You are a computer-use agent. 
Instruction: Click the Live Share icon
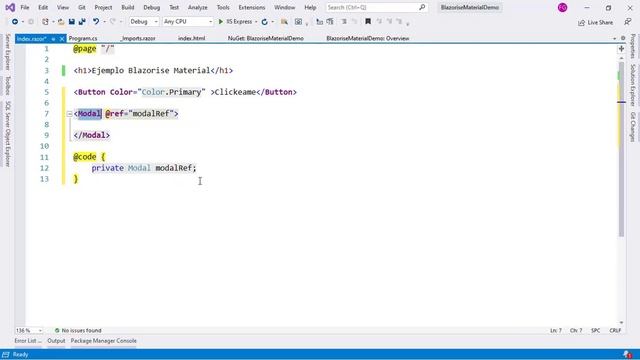(581, 23)
